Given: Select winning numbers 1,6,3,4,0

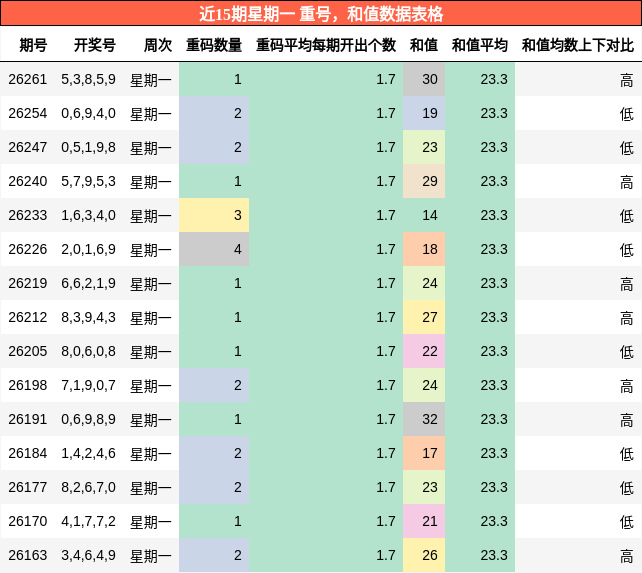Looking at the screenshot, I should 88,215.
